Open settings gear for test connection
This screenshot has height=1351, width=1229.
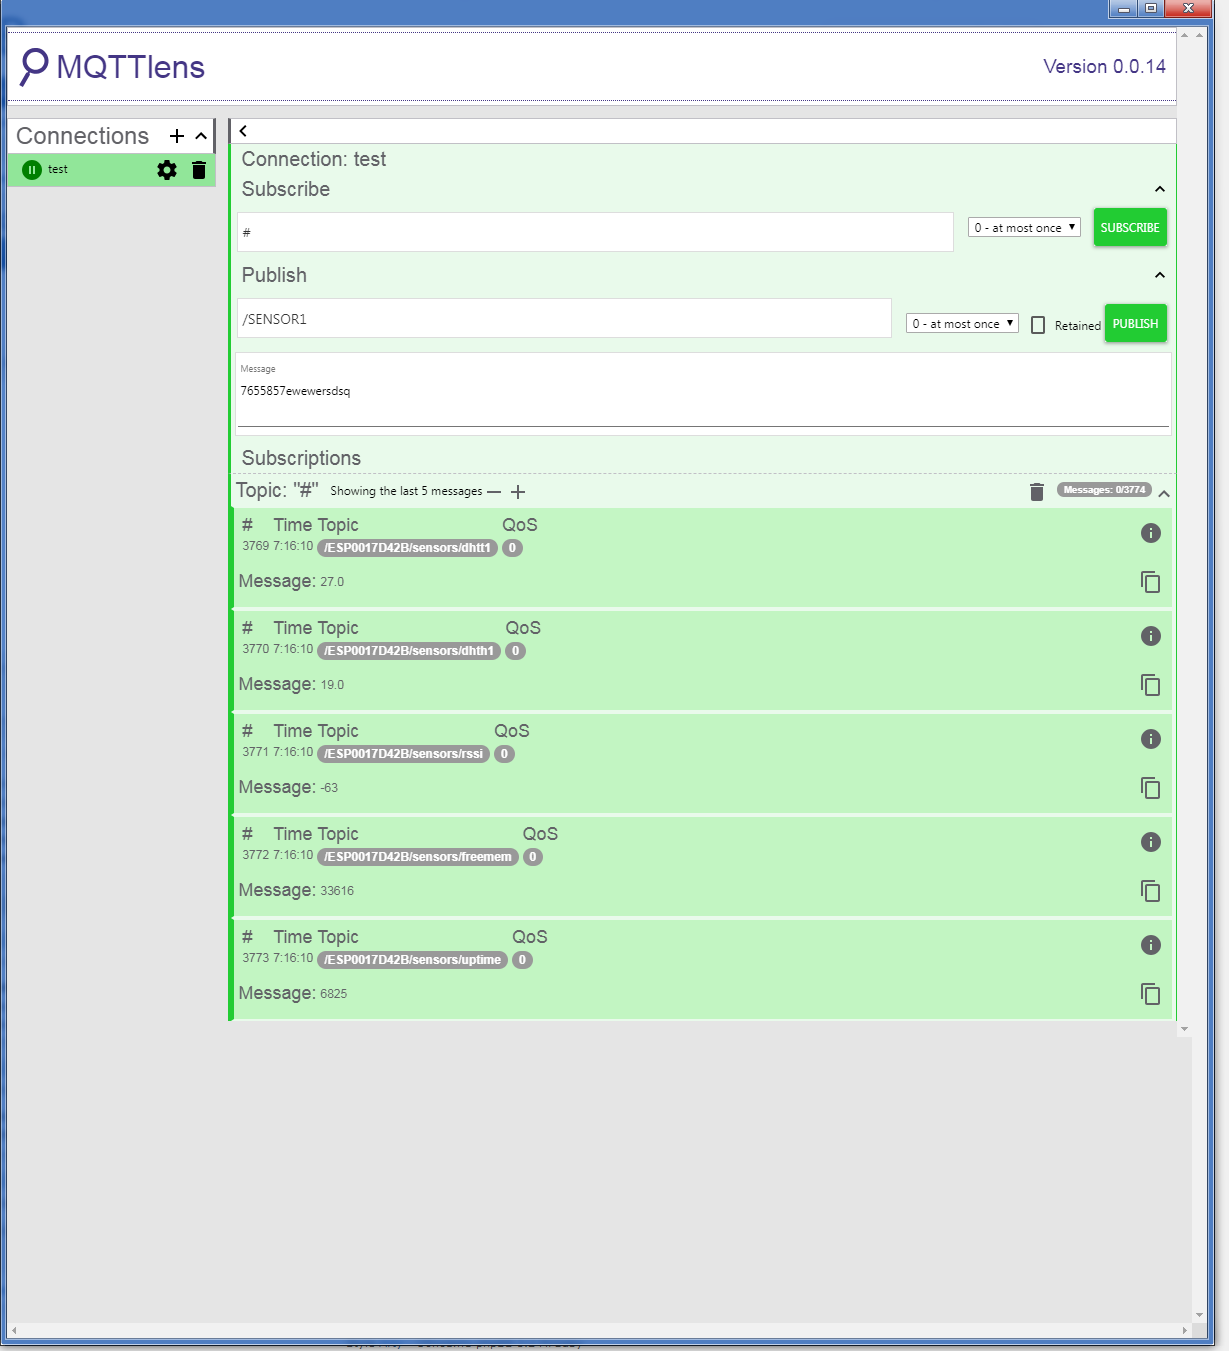(167, 170)
